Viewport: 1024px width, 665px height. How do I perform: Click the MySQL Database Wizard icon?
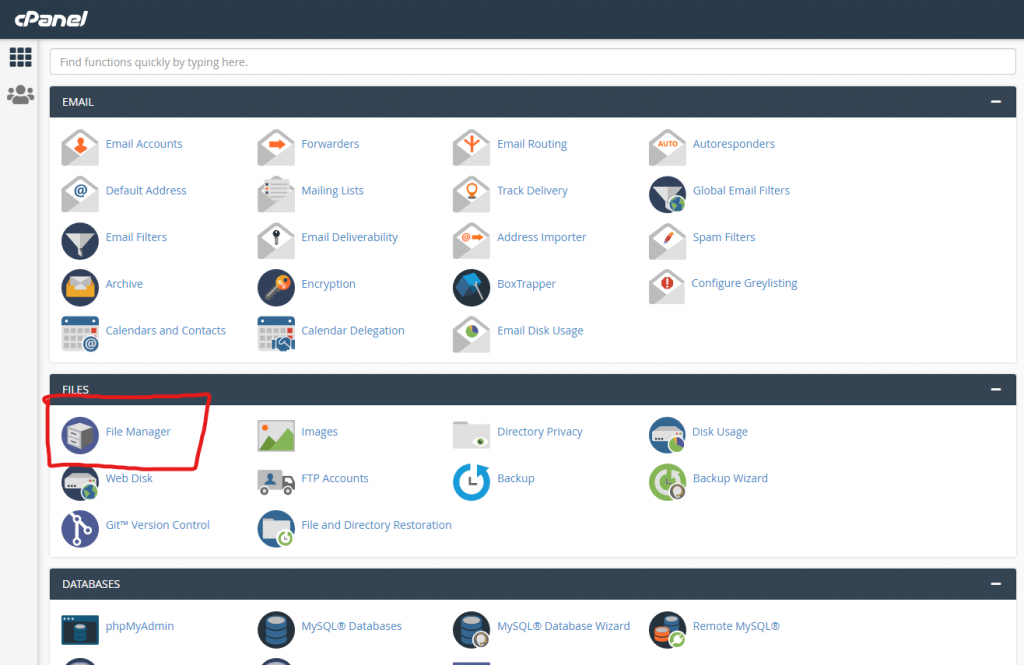coord(471,630)
